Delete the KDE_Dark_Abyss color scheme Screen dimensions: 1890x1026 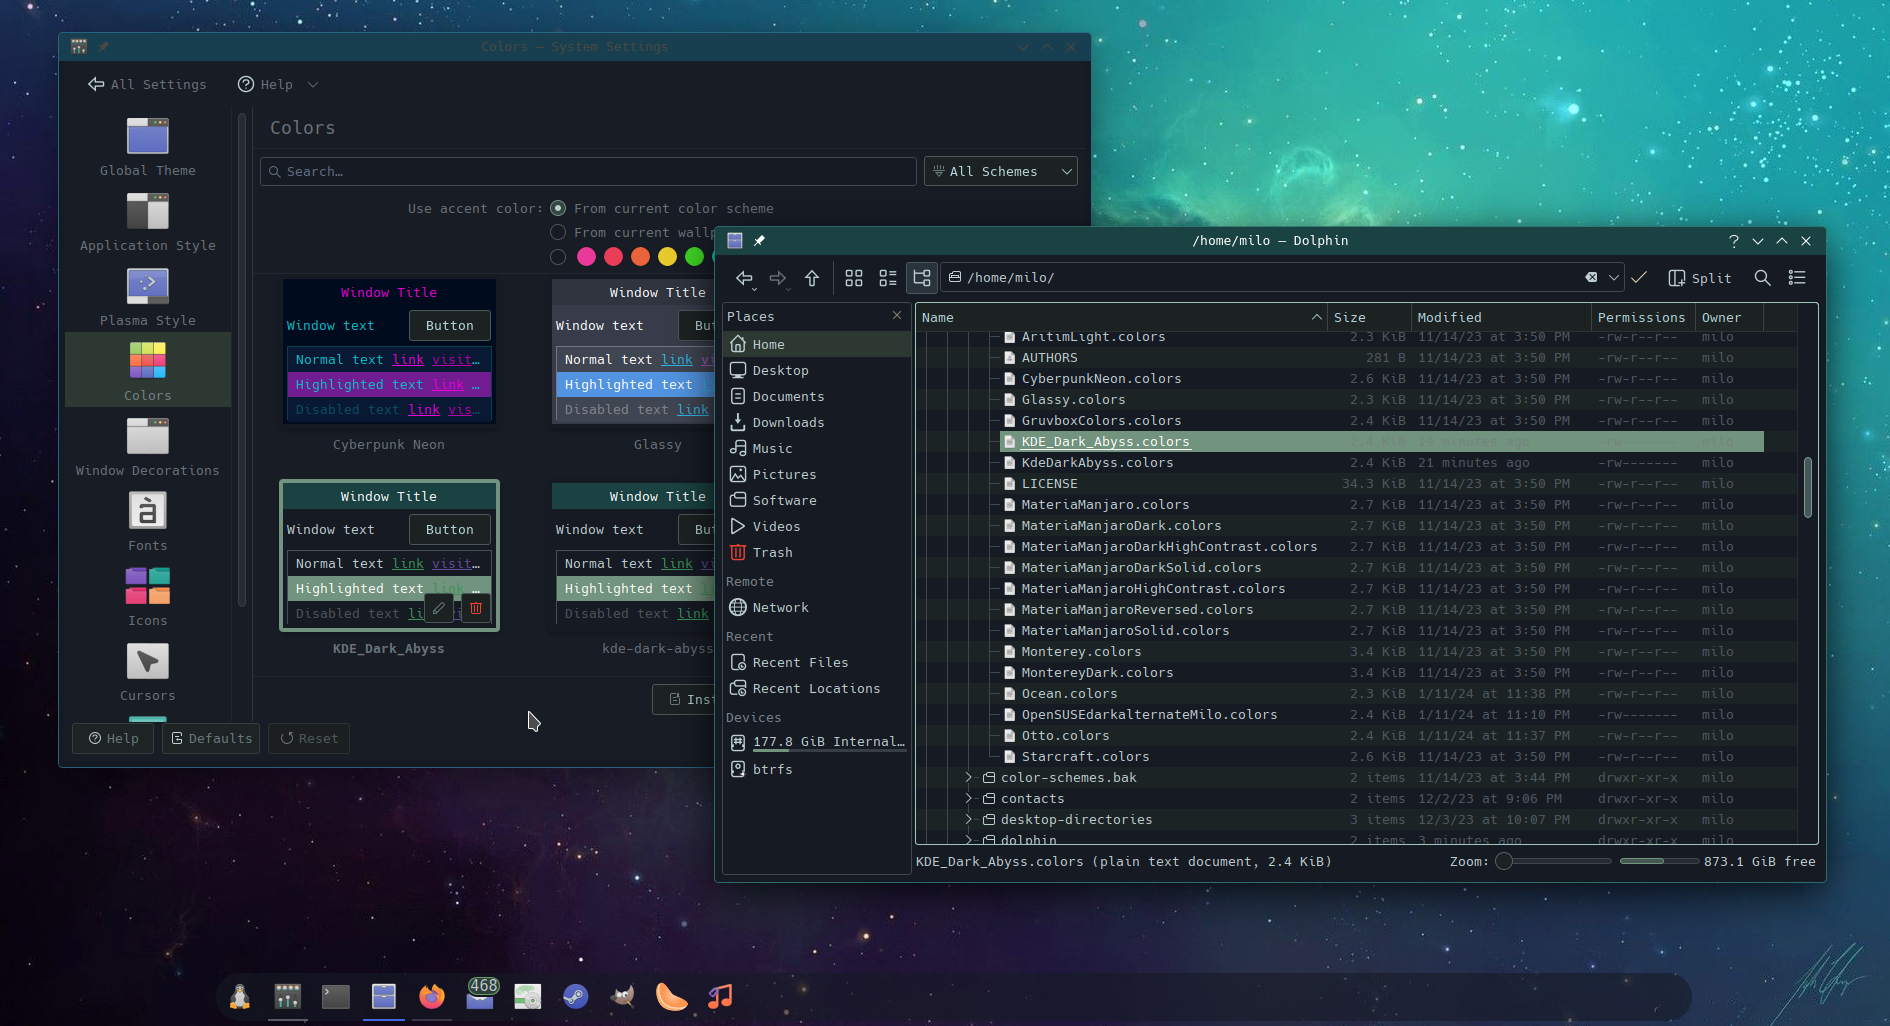point(476,608)
